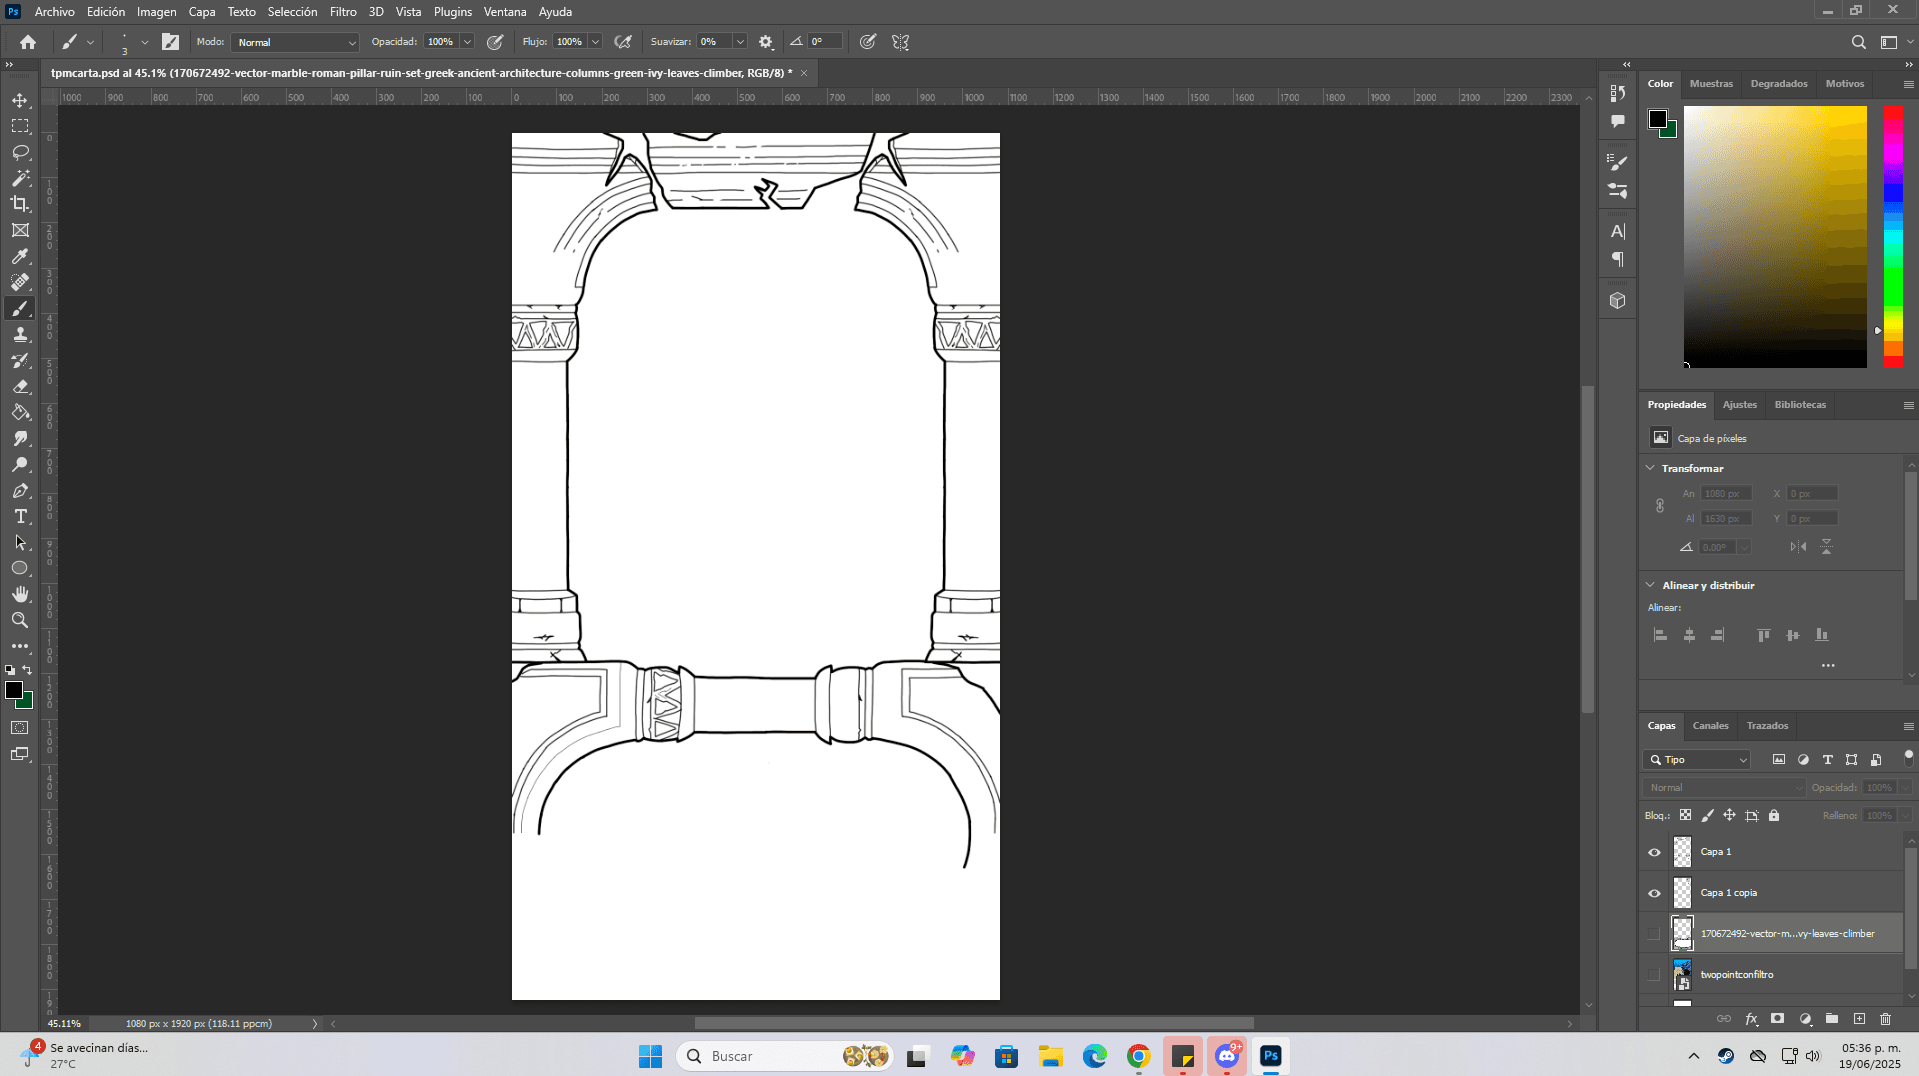Hide the Capa 1 layer
Viewport: 1919px width, 1076px height.
(1654, 852)
